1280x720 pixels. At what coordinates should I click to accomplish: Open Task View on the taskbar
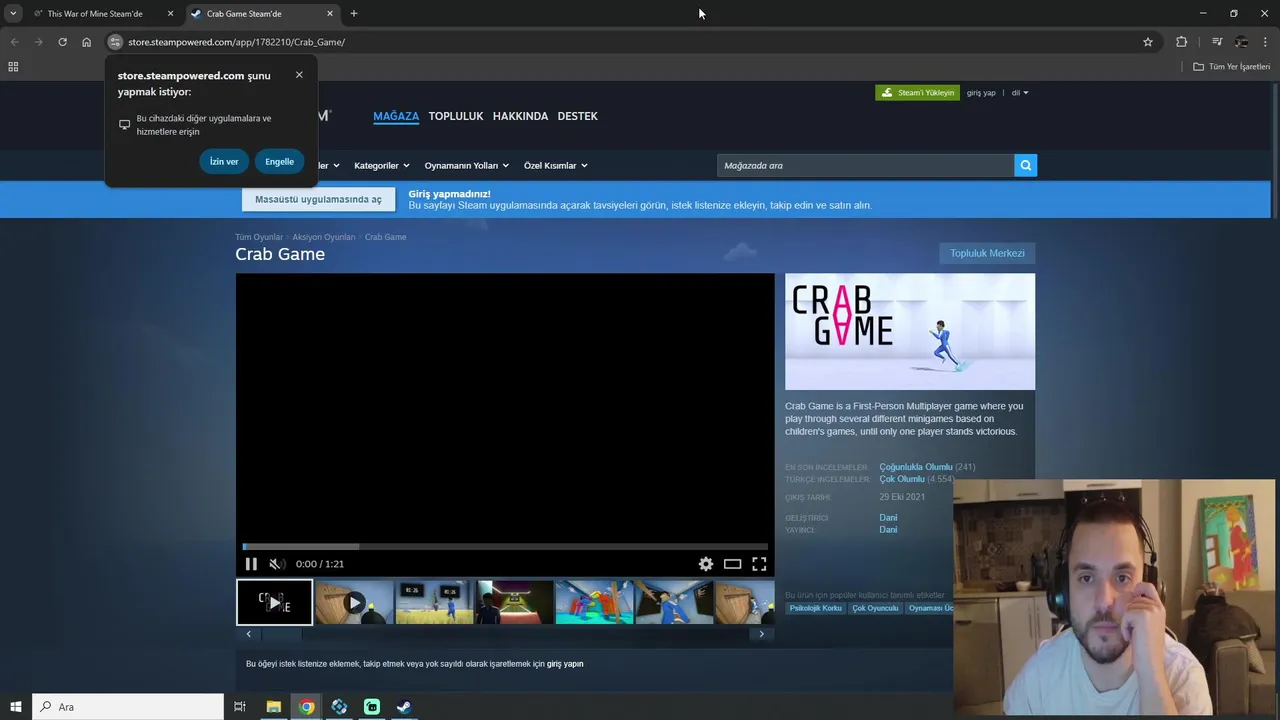240,707
